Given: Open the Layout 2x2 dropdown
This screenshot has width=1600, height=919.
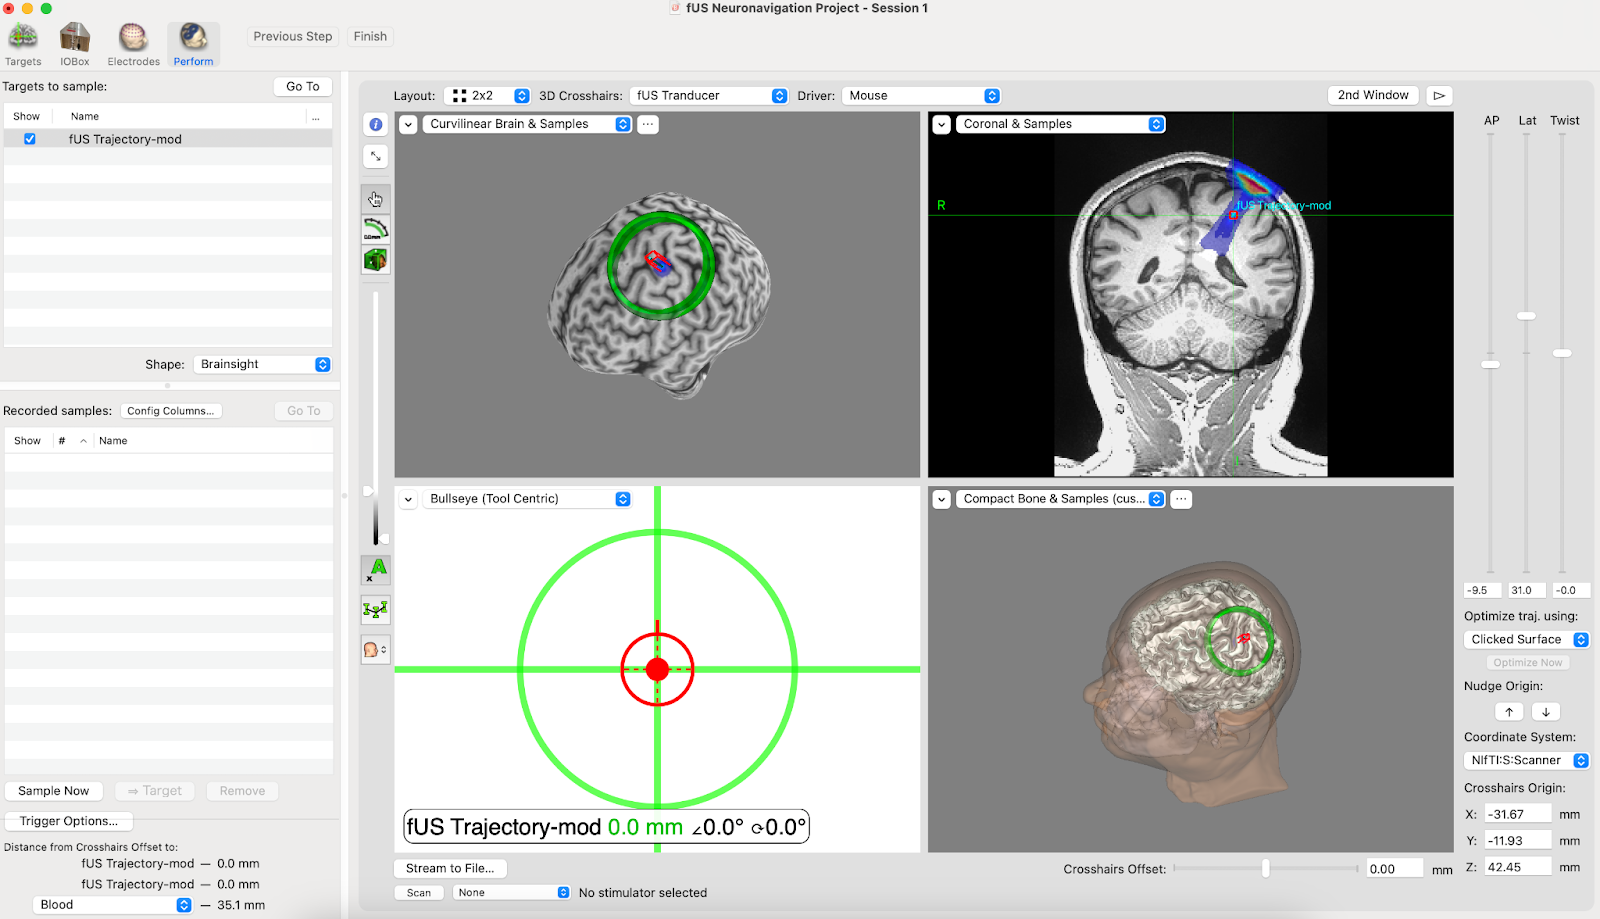Looking at the screenshot, I should click(x=490, y=96).
